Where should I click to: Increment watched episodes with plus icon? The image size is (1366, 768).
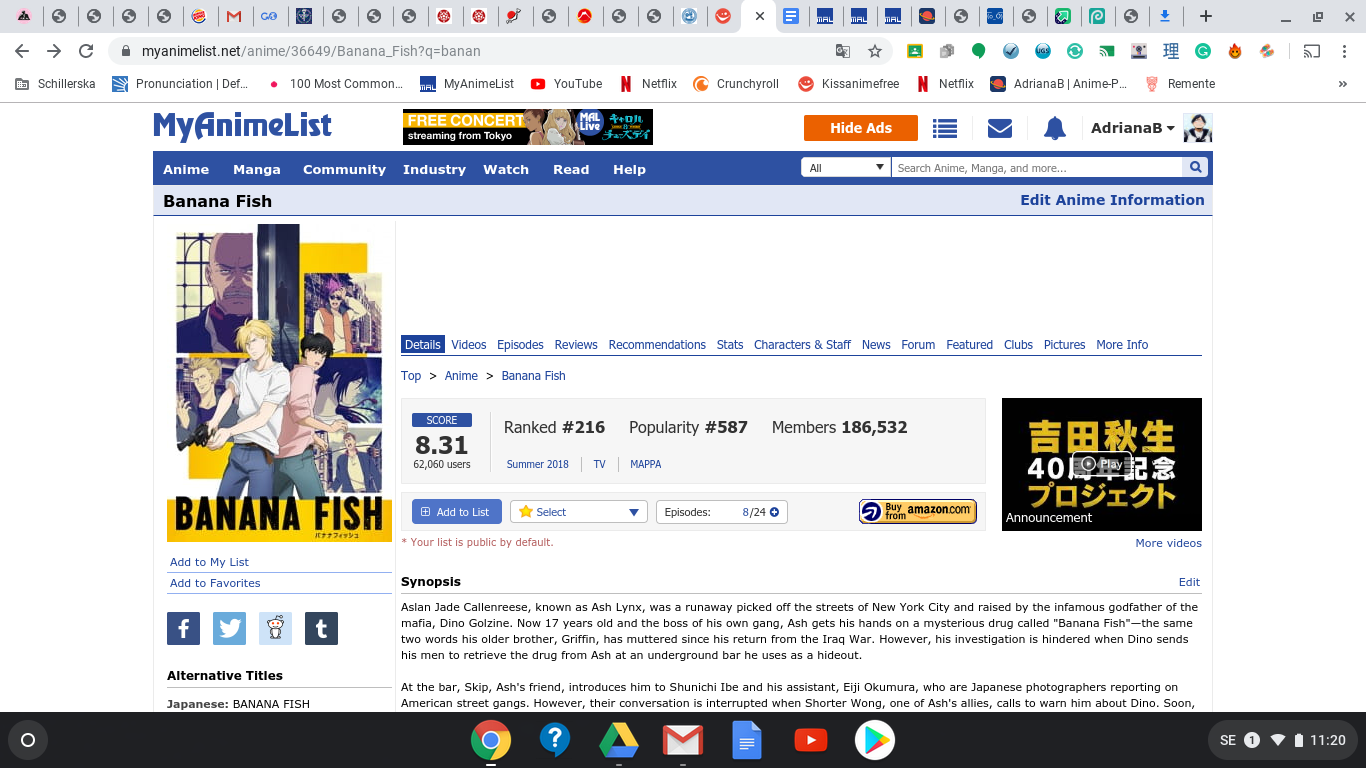coord(774,512)
